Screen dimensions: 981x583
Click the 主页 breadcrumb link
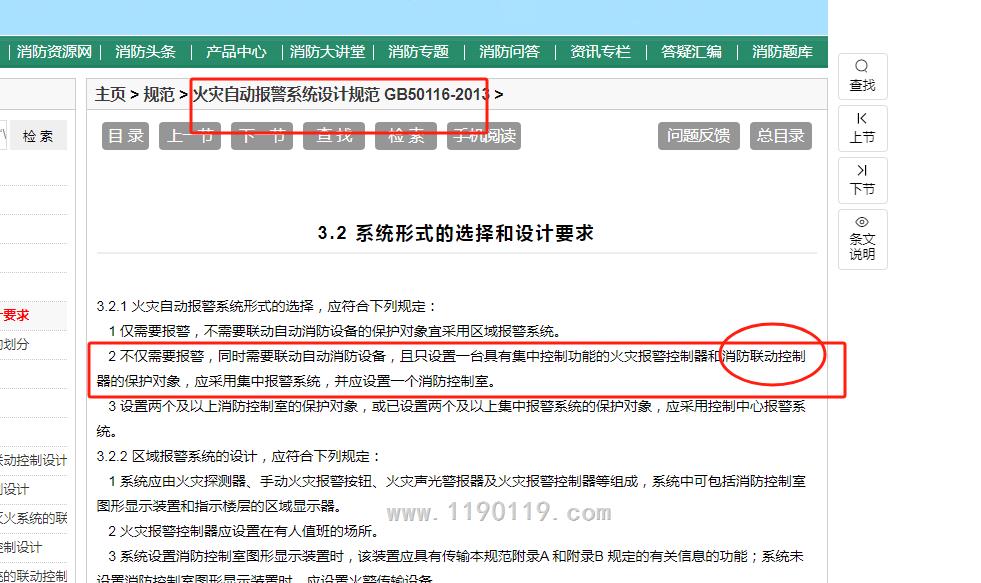point(110,95)
